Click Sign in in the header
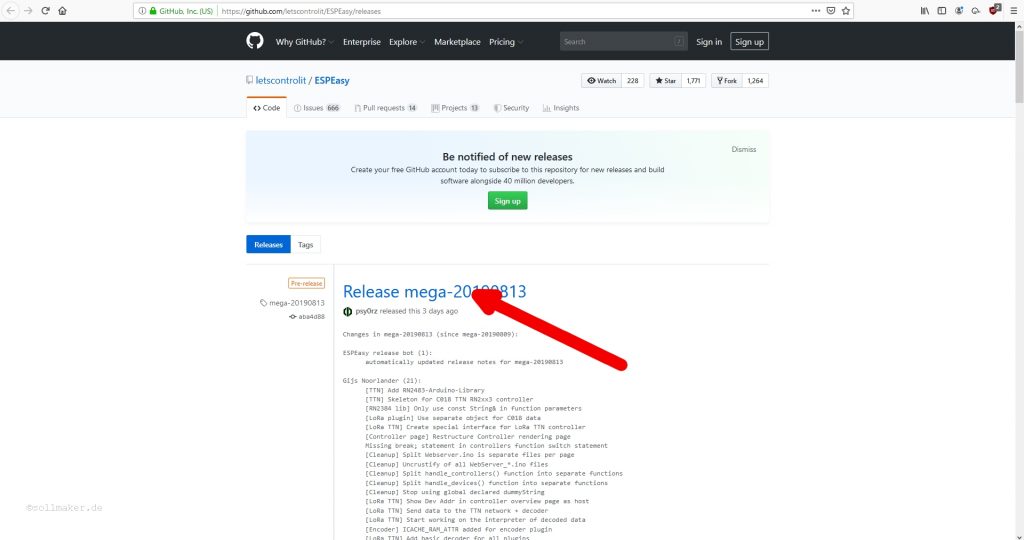This screenshot has height=540, width=1024. click(x=709, y=42)
